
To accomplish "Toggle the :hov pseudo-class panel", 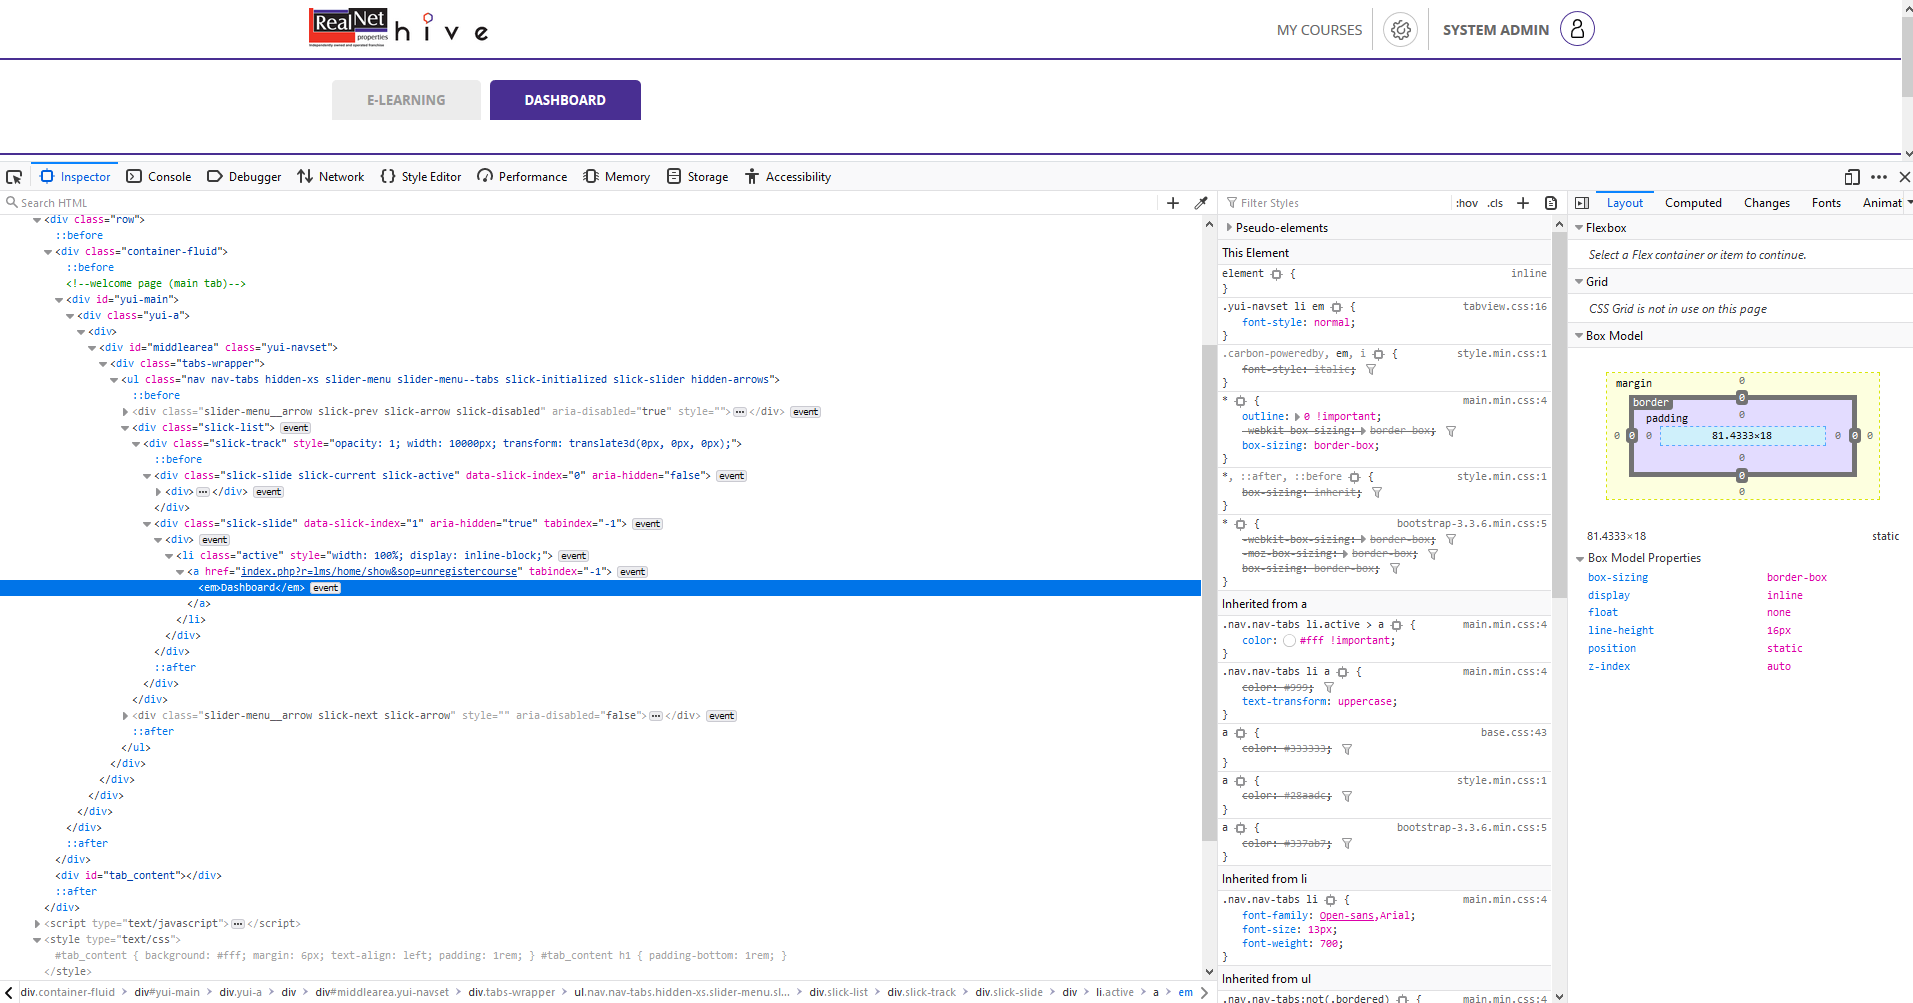I will point(1466,203).
